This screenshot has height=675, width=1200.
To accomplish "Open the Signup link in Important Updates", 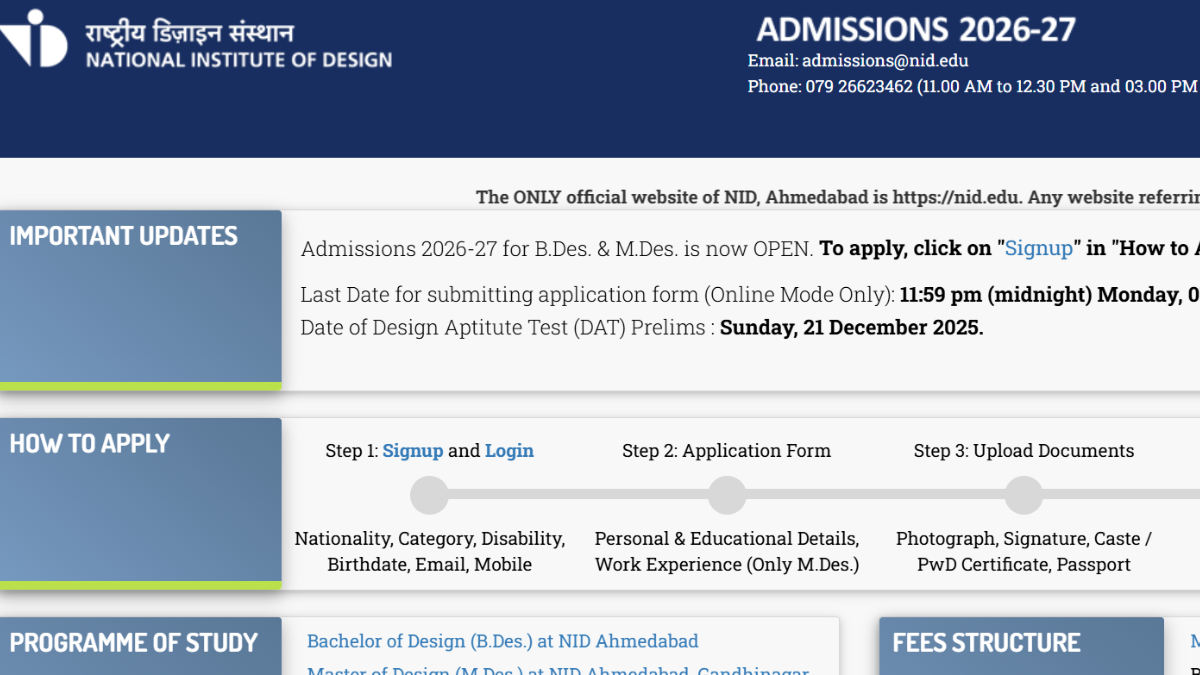I will click(1039, 248).
